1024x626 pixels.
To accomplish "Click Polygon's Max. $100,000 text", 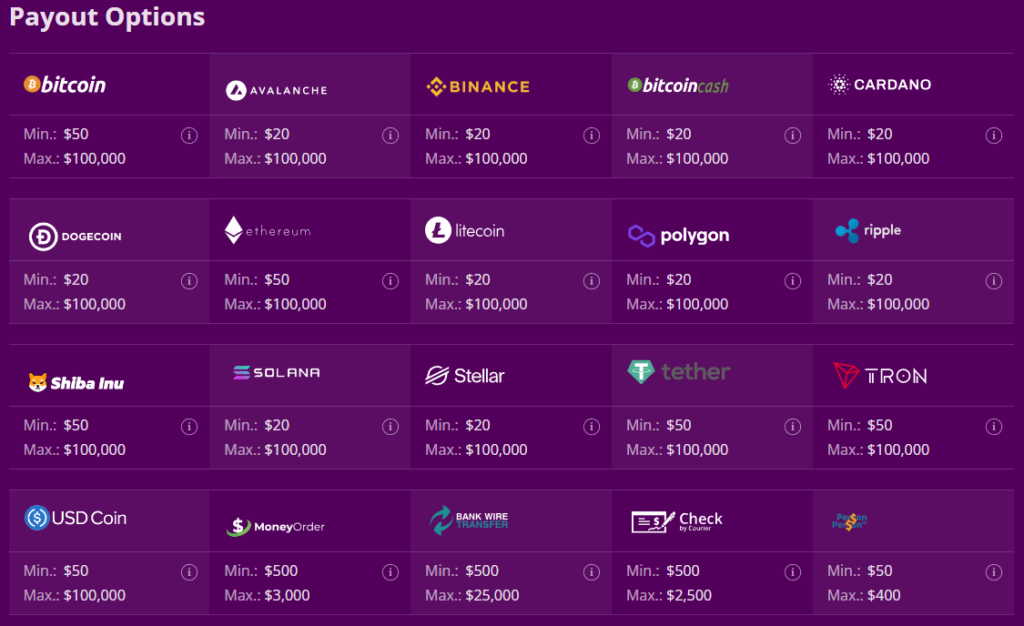I will point(677,304).
